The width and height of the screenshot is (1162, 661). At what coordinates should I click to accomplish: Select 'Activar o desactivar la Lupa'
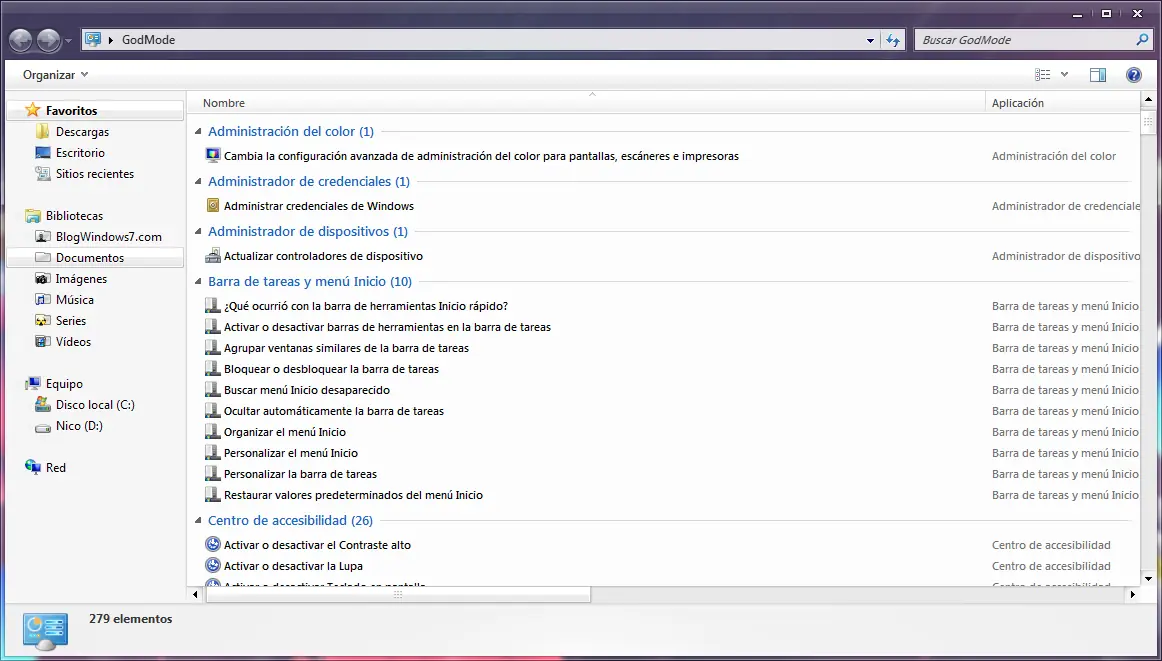[x=293, y=566]
